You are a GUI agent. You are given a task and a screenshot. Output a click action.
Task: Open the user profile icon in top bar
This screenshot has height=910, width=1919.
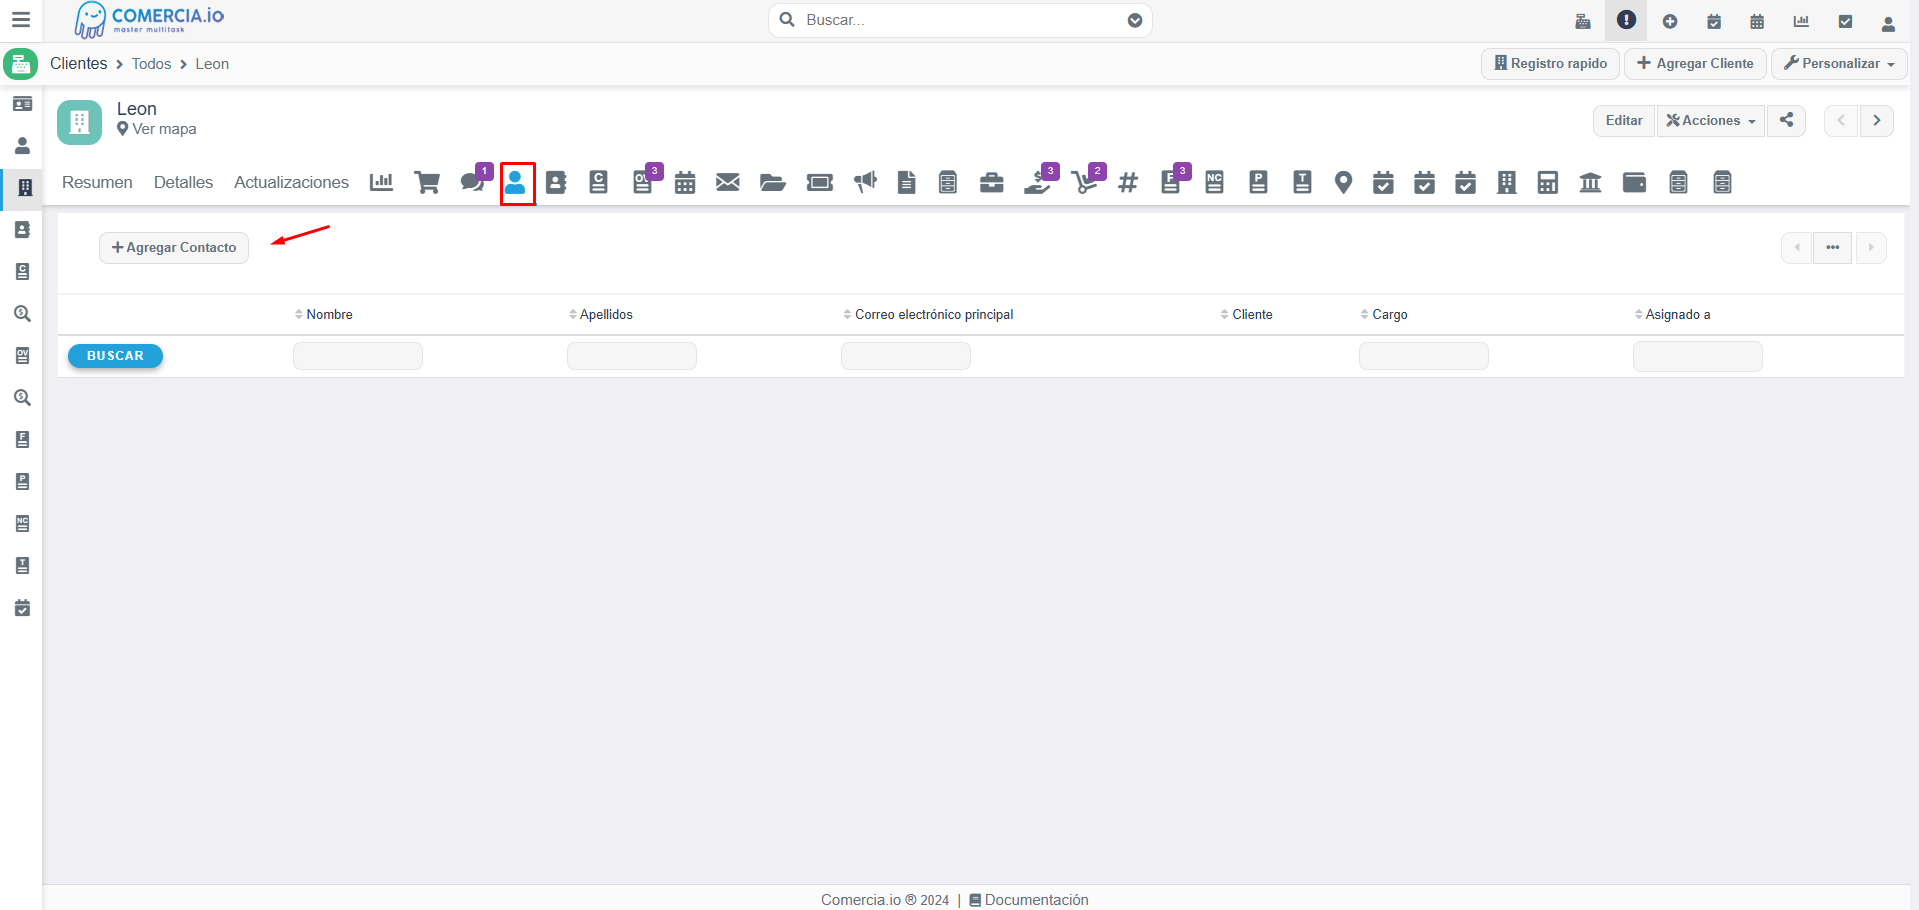click(x=1888, y=23)
